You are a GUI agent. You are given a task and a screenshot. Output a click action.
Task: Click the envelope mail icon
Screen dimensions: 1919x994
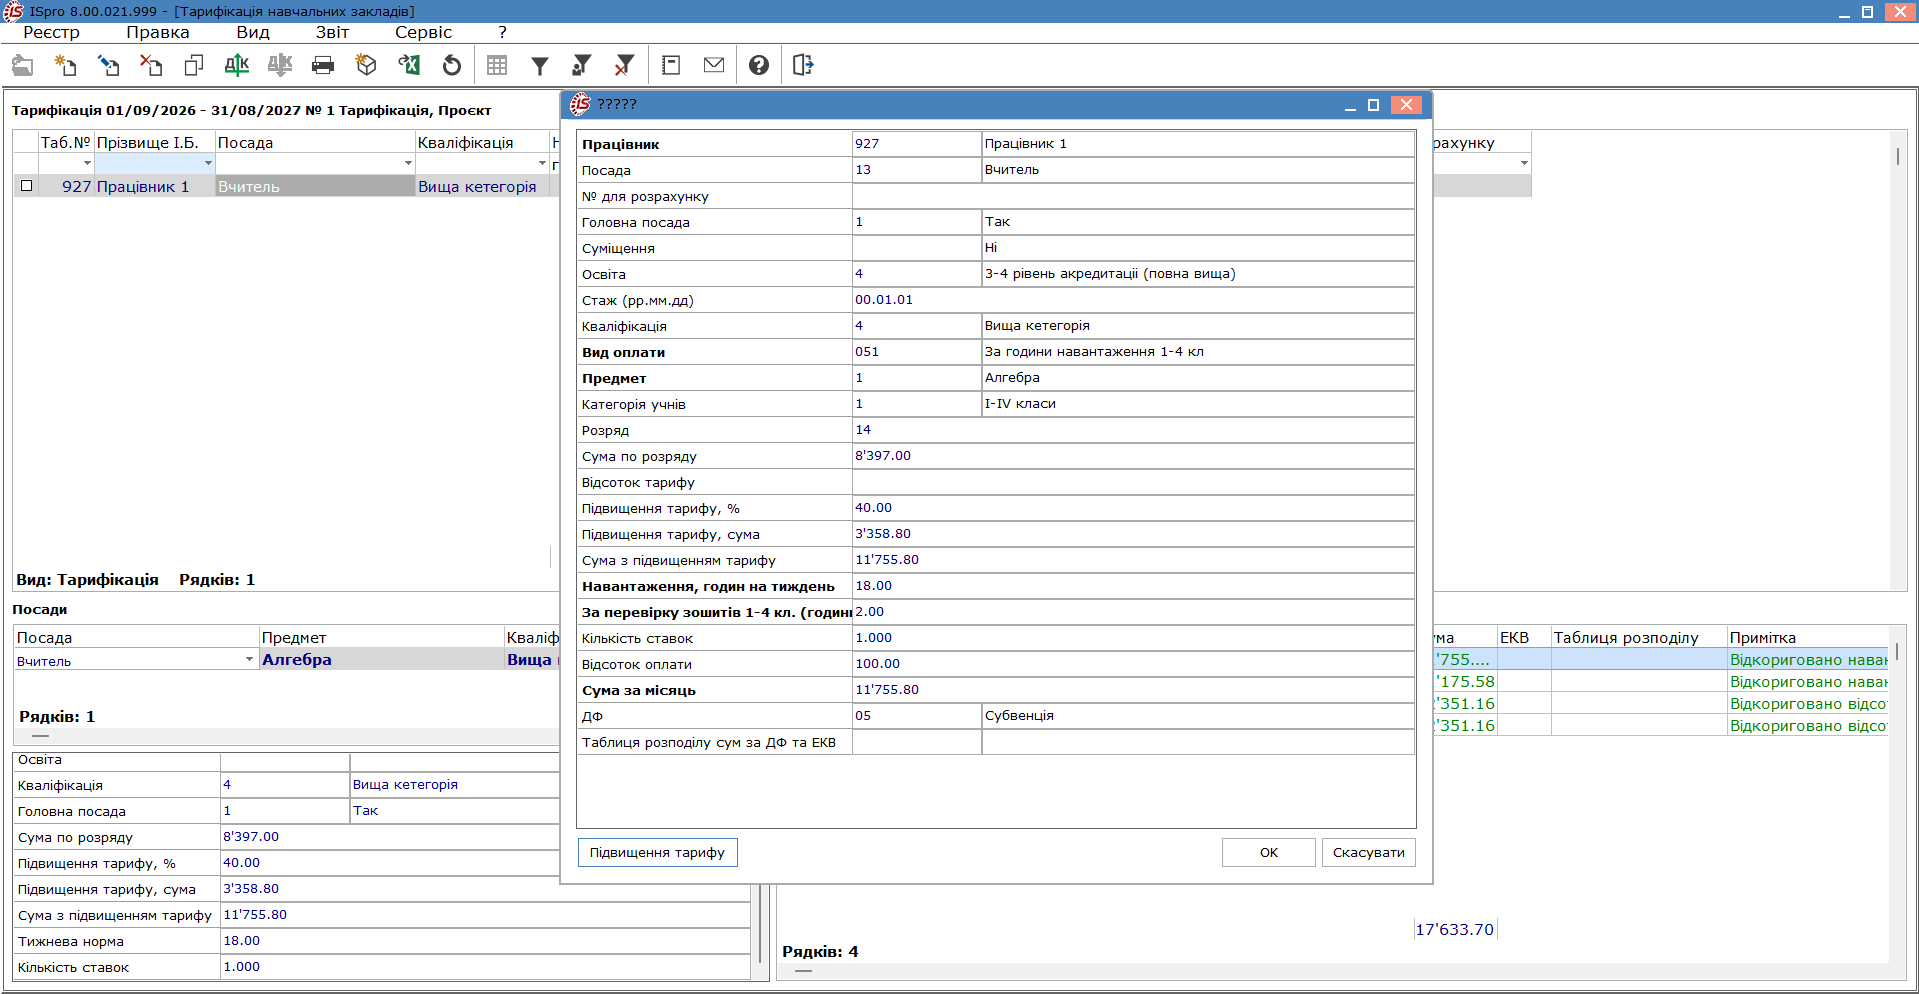click(714, 66)
